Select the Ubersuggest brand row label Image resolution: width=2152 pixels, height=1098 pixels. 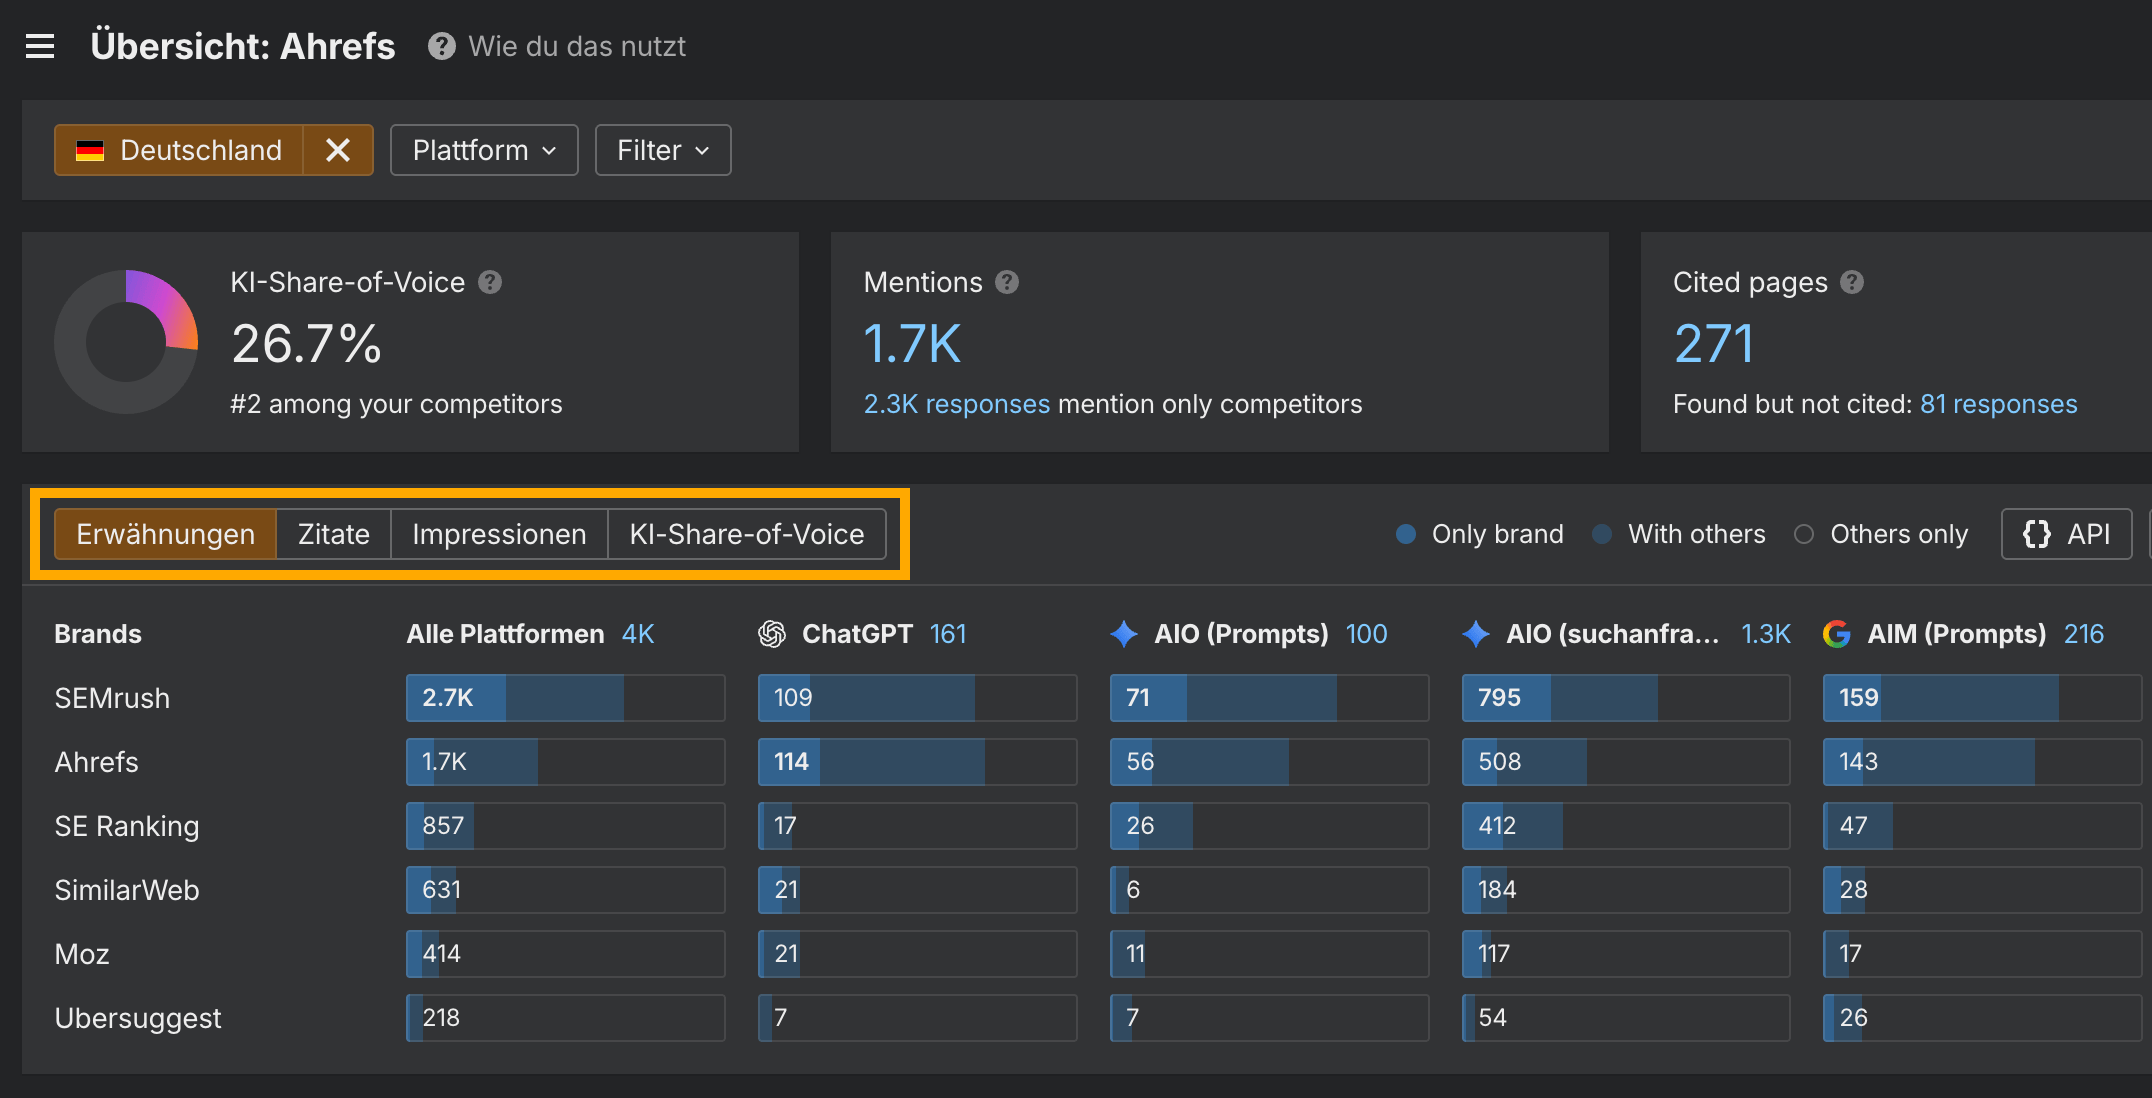138,1018
